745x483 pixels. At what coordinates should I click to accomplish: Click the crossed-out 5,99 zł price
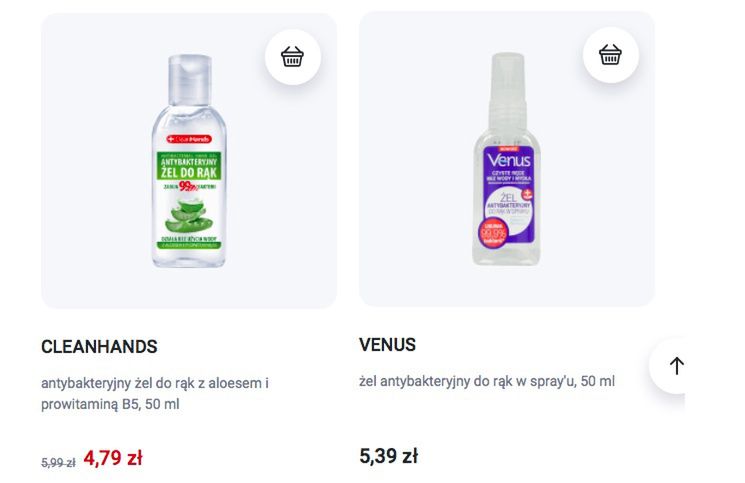pos(58,462)
